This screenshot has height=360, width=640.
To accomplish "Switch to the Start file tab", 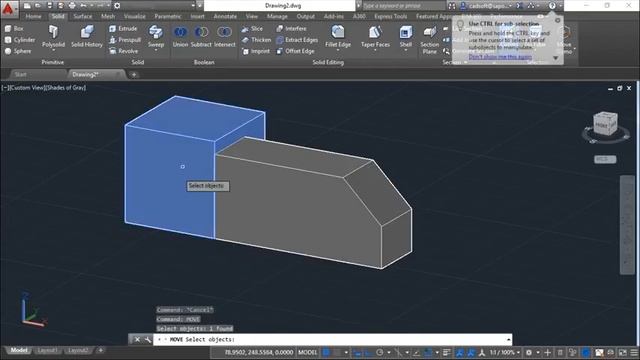I will click(20, 74).
